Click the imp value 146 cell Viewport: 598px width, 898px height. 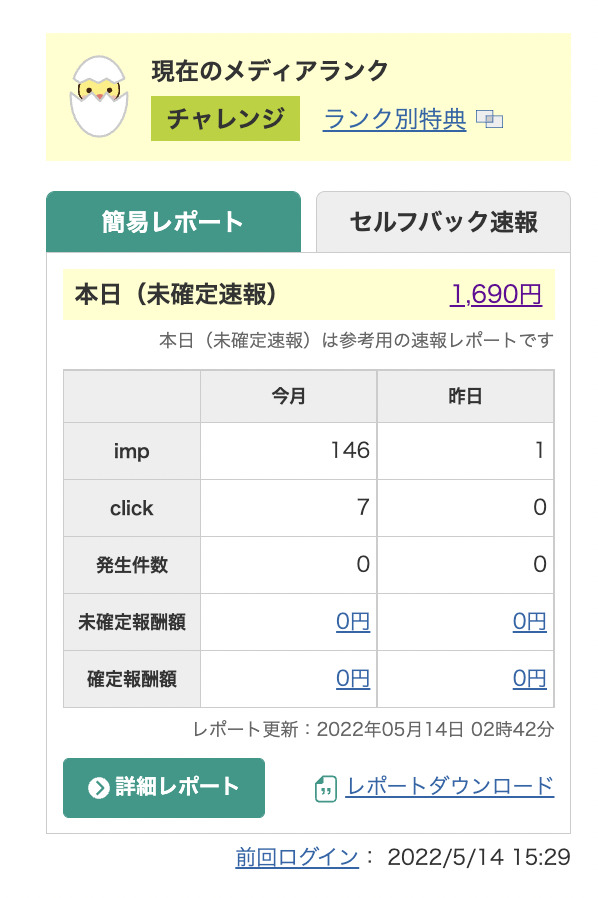(x=289, y=451)
